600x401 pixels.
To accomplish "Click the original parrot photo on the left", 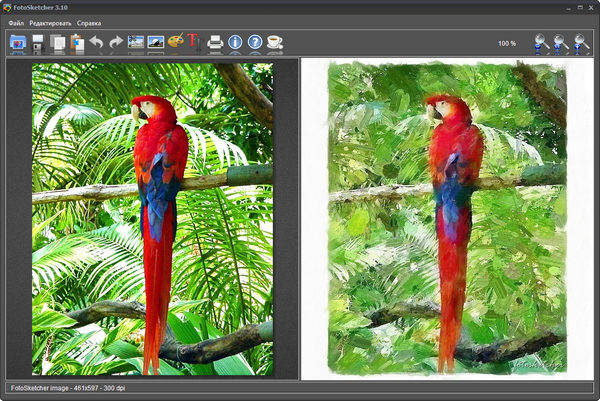I will pos(152,219).
